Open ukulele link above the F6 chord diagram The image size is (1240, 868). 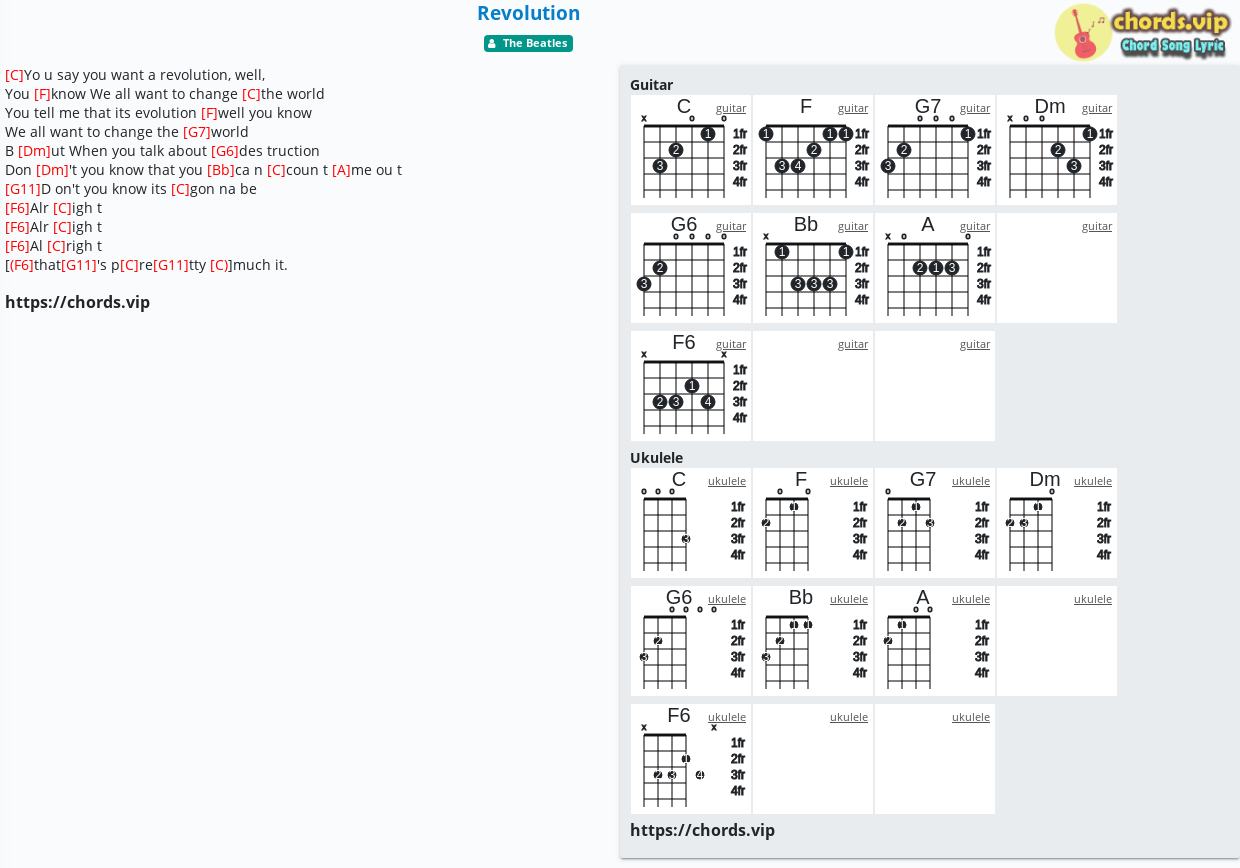pos(727,717)
